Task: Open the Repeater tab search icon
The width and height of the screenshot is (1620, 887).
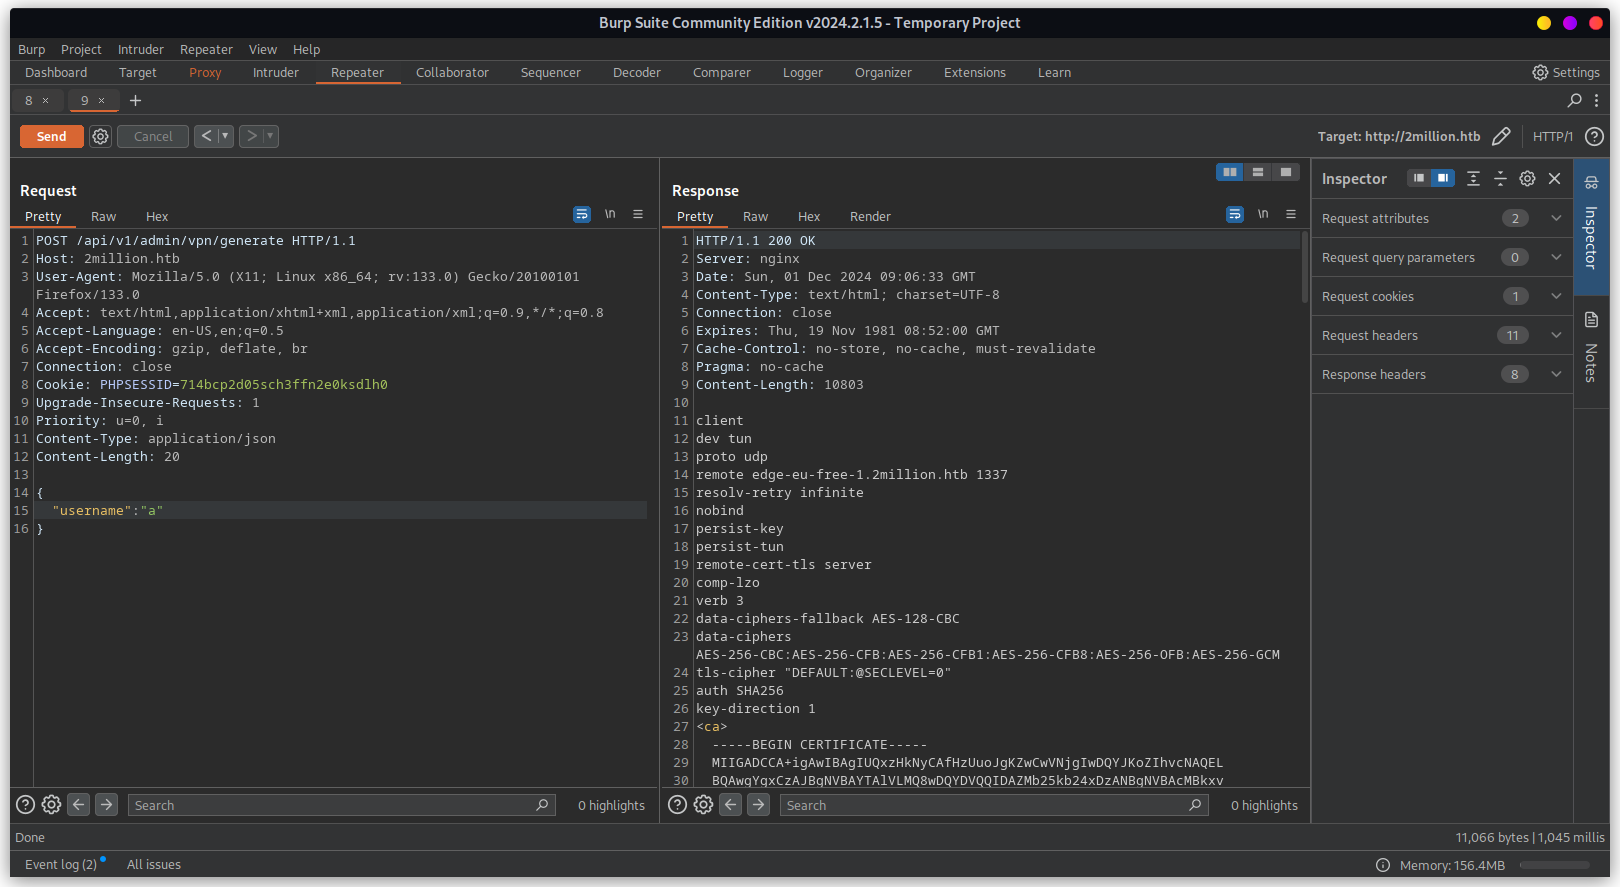Action: [1574, 100]
